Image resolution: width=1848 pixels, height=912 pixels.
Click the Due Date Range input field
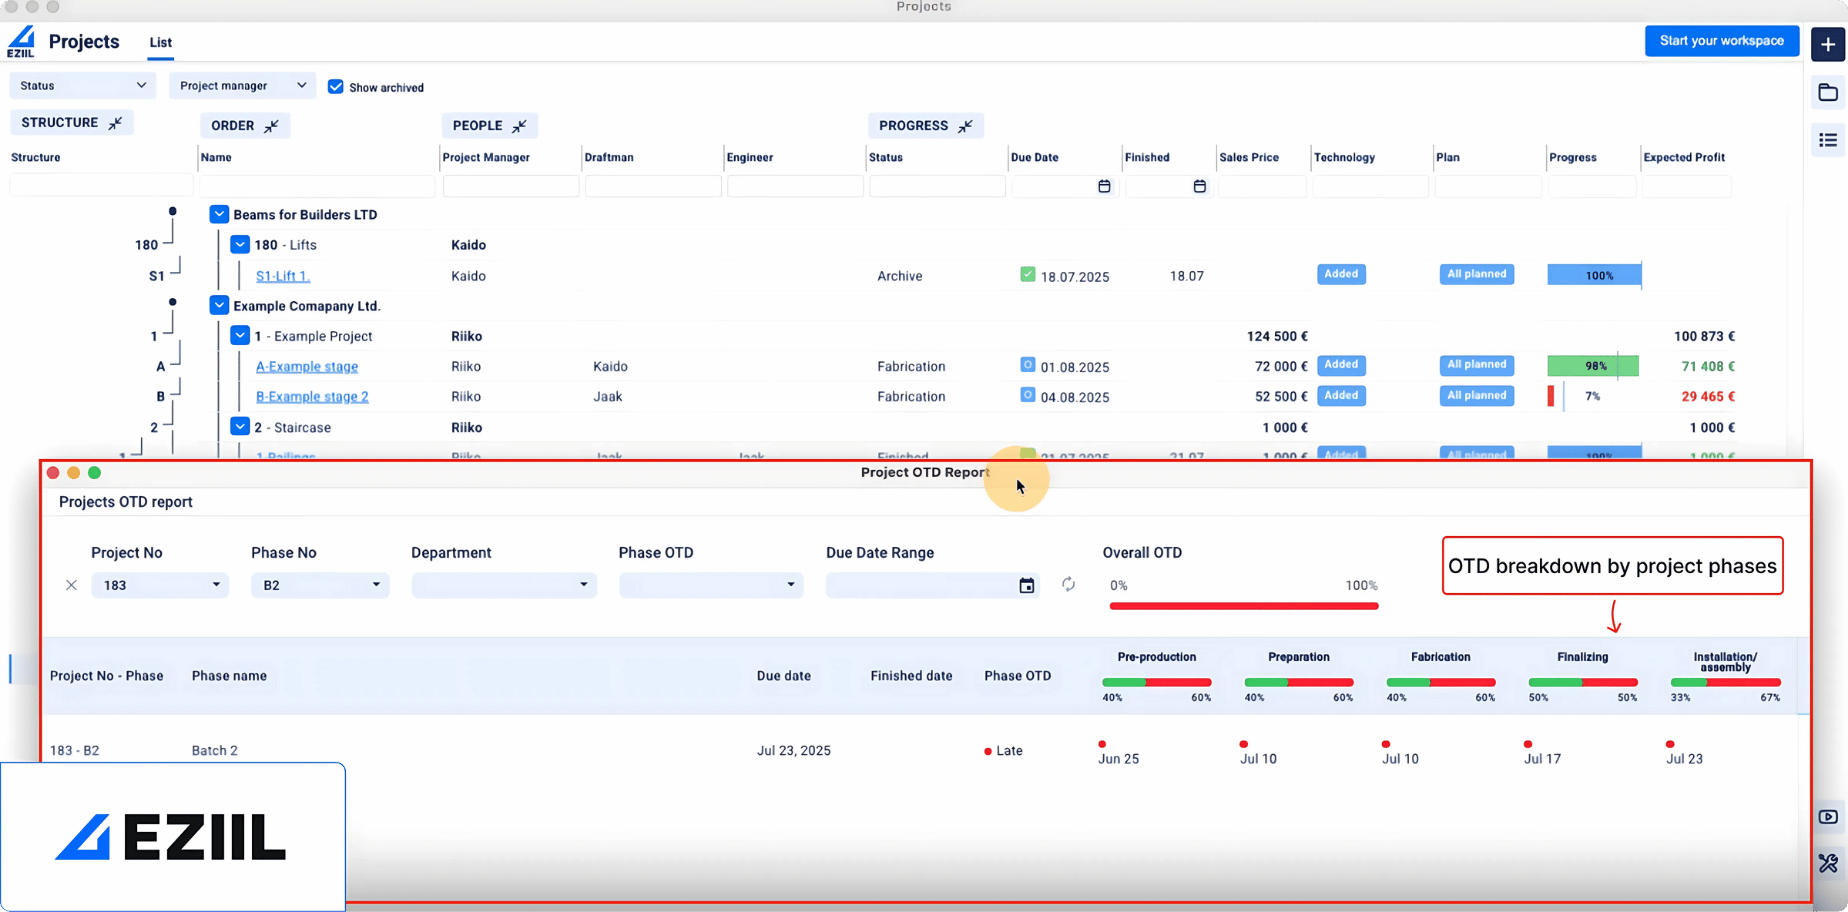pyautogui.click(x=932, y=585)
